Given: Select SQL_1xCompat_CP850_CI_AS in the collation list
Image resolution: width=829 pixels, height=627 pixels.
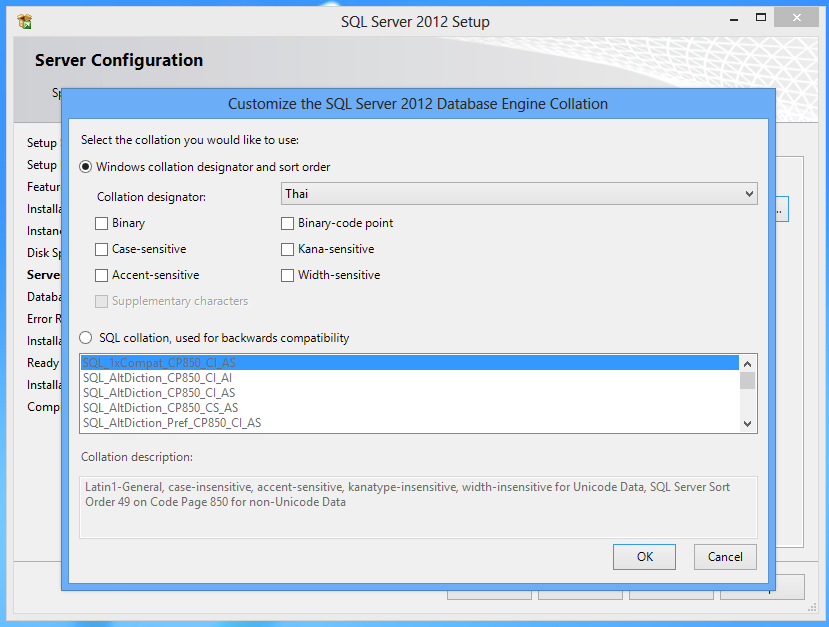Looking at the screenshot, I should [x=410, y=363].
